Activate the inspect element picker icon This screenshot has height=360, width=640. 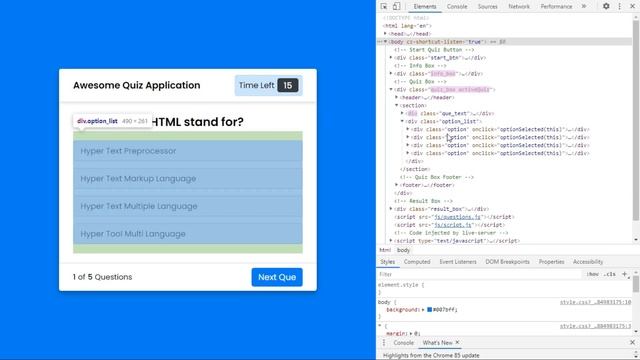(384, 7)
